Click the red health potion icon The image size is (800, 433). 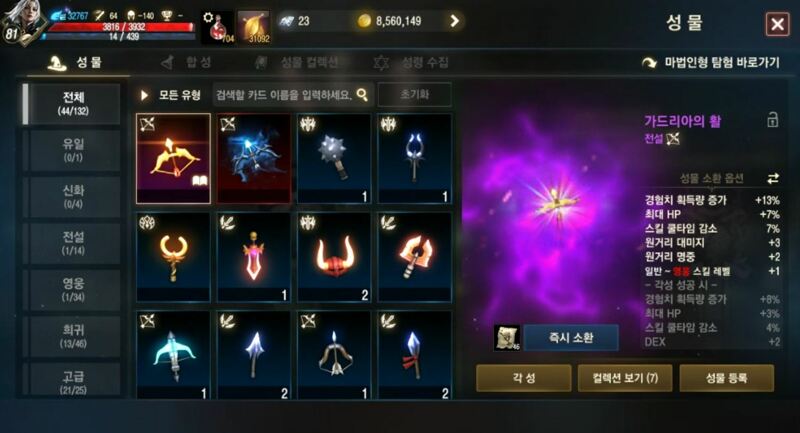tap(218, 28)
